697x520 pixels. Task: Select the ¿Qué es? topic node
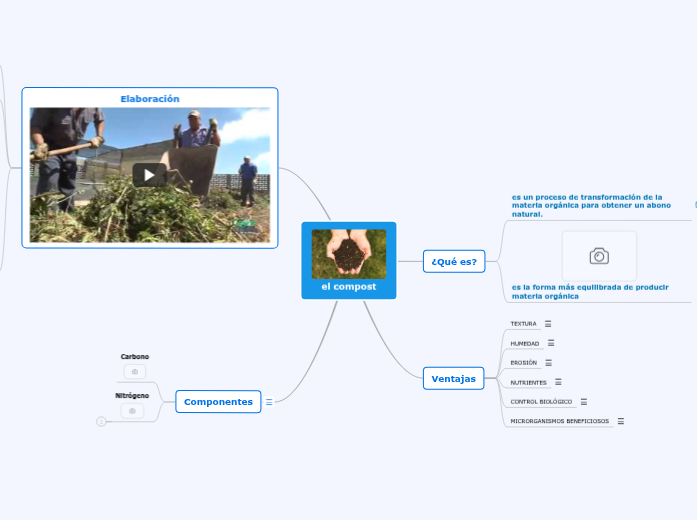click(453, 262)
